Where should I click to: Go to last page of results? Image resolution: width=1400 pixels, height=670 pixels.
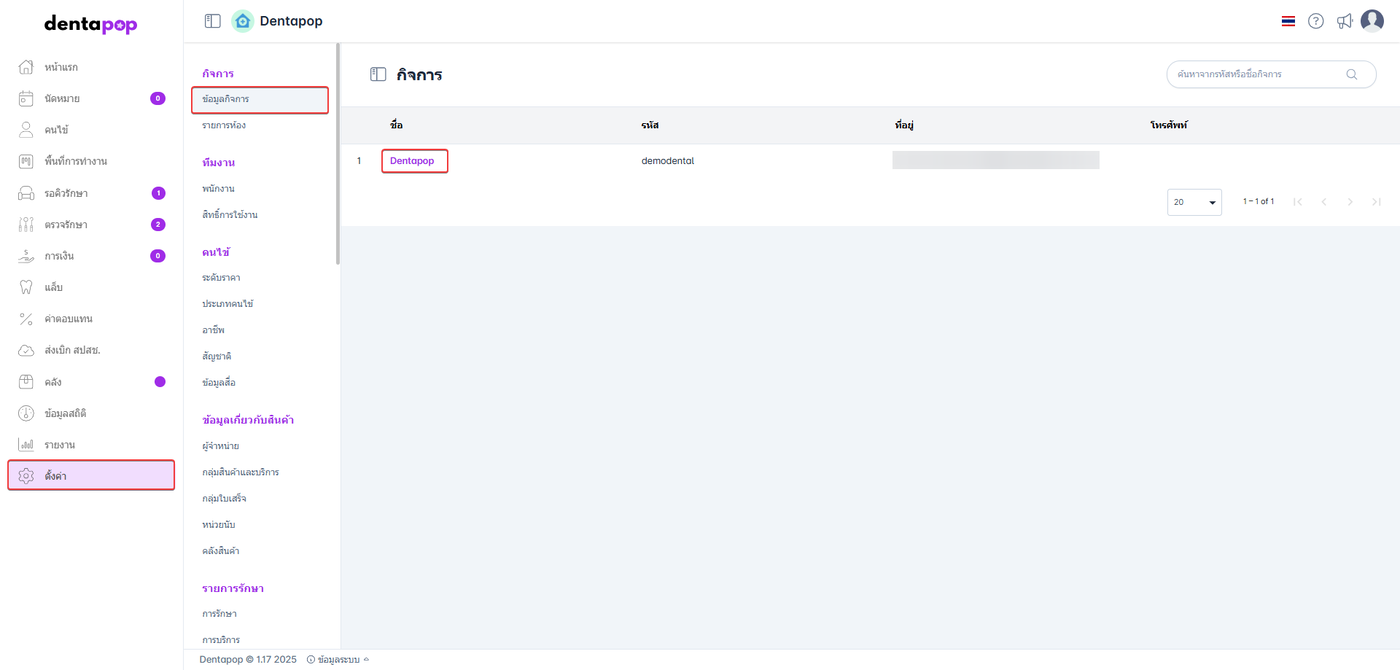tap(1376, 202)
